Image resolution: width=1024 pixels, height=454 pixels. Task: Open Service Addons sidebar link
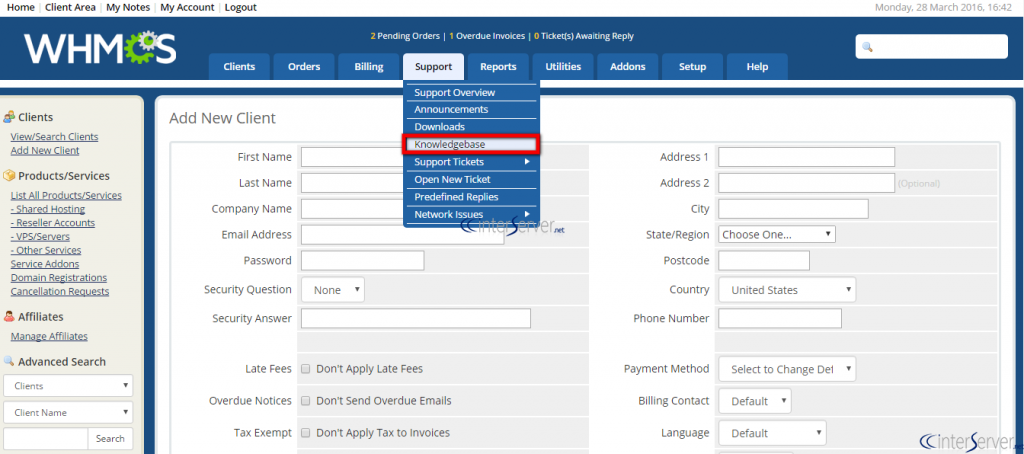click(45, 264)
